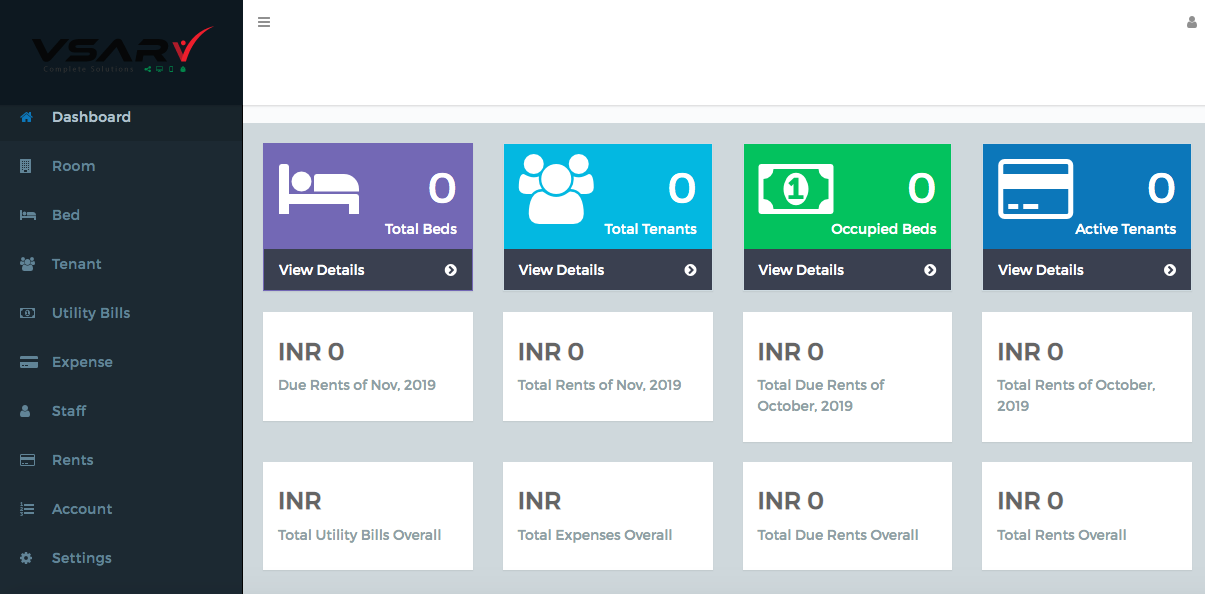Open the Due Rents of Nov, 2019 card

coord(367,366)
